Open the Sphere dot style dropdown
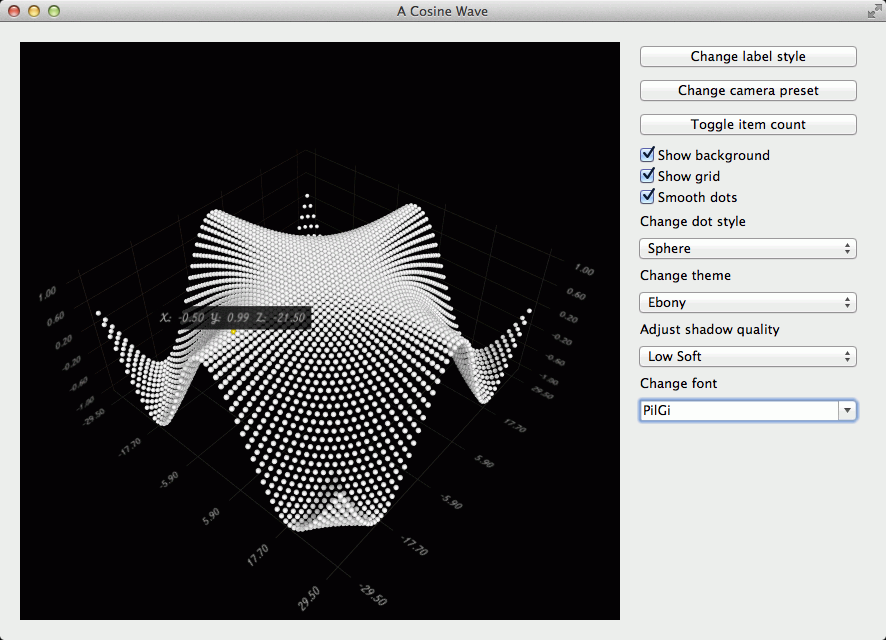Screen dimensions: 886x640 [747, 248]
